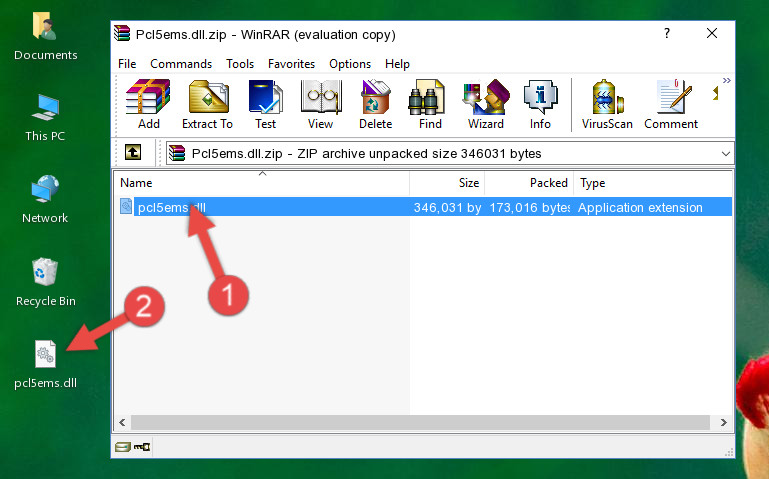Select the 346,031 bytes size cell
769x479 pixels.
click(447, 207)
